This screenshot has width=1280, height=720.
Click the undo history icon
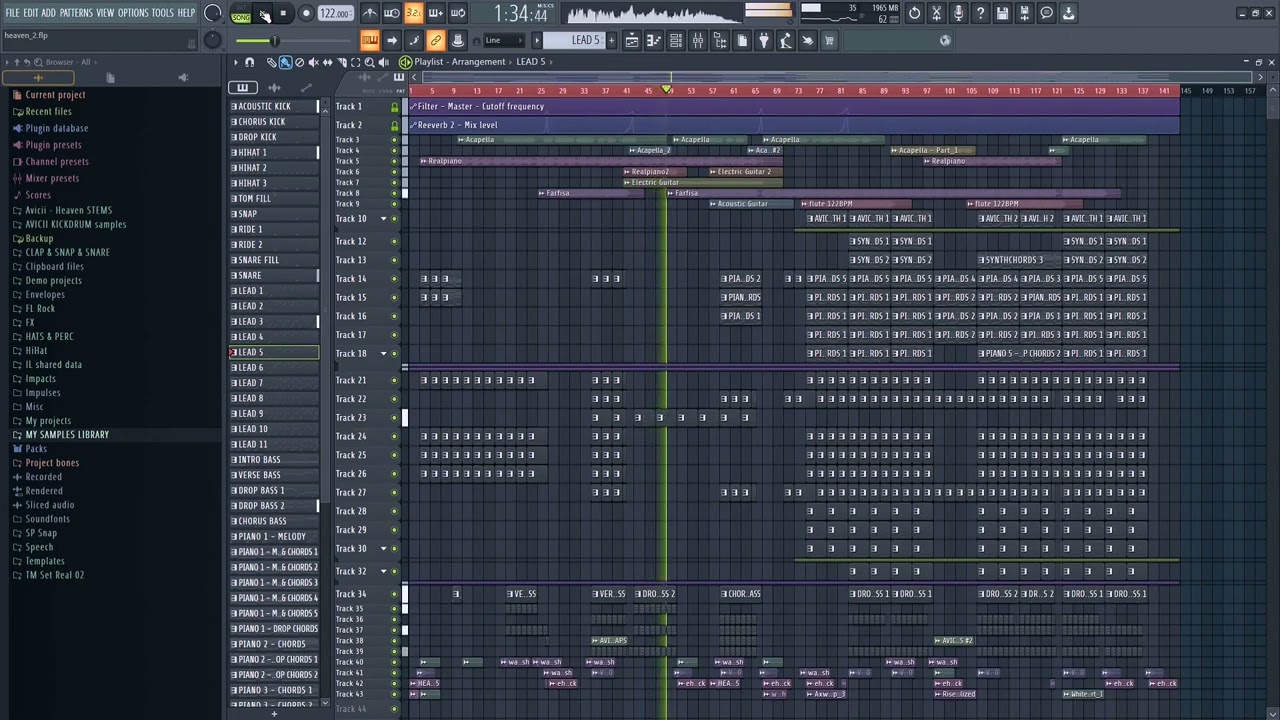tap(914, 13)
